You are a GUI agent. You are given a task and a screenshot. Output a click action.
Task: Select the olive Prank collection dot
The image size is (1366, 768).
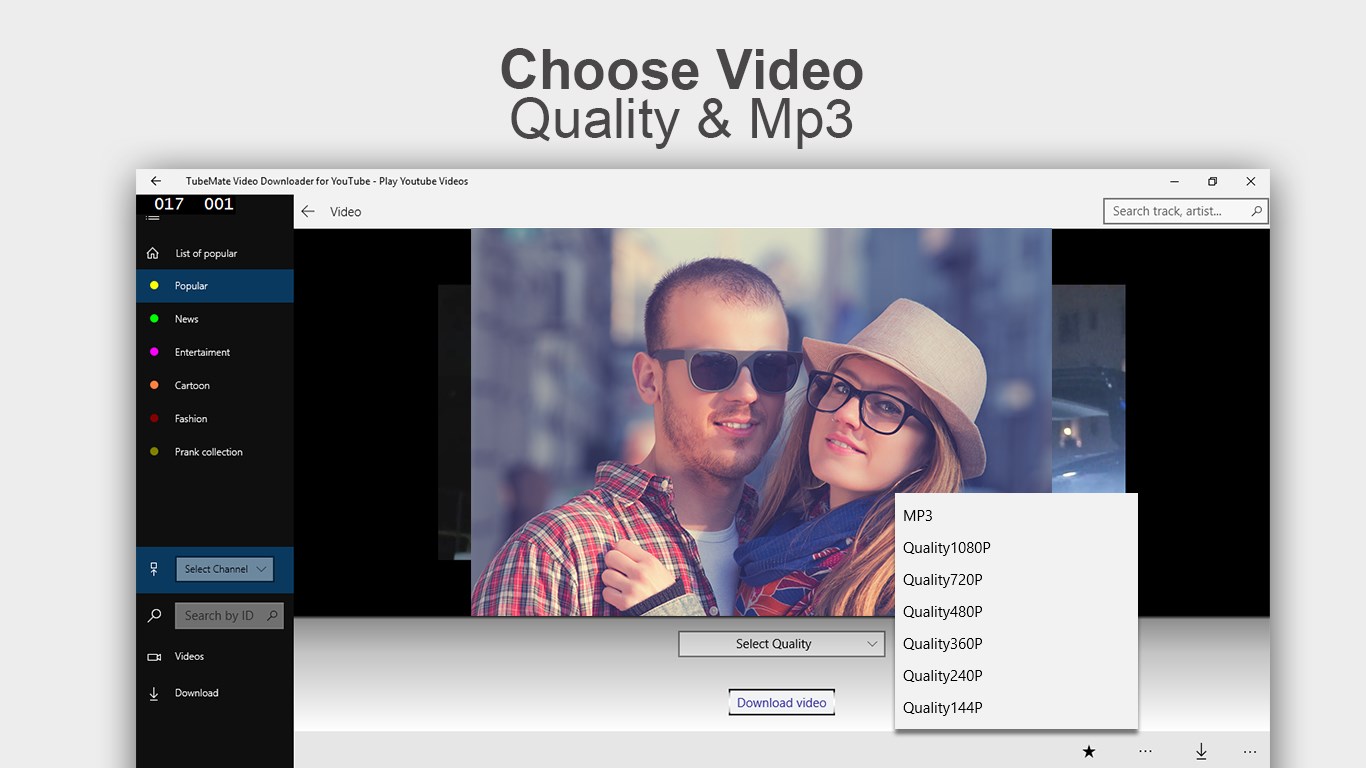tap(154, 452)
